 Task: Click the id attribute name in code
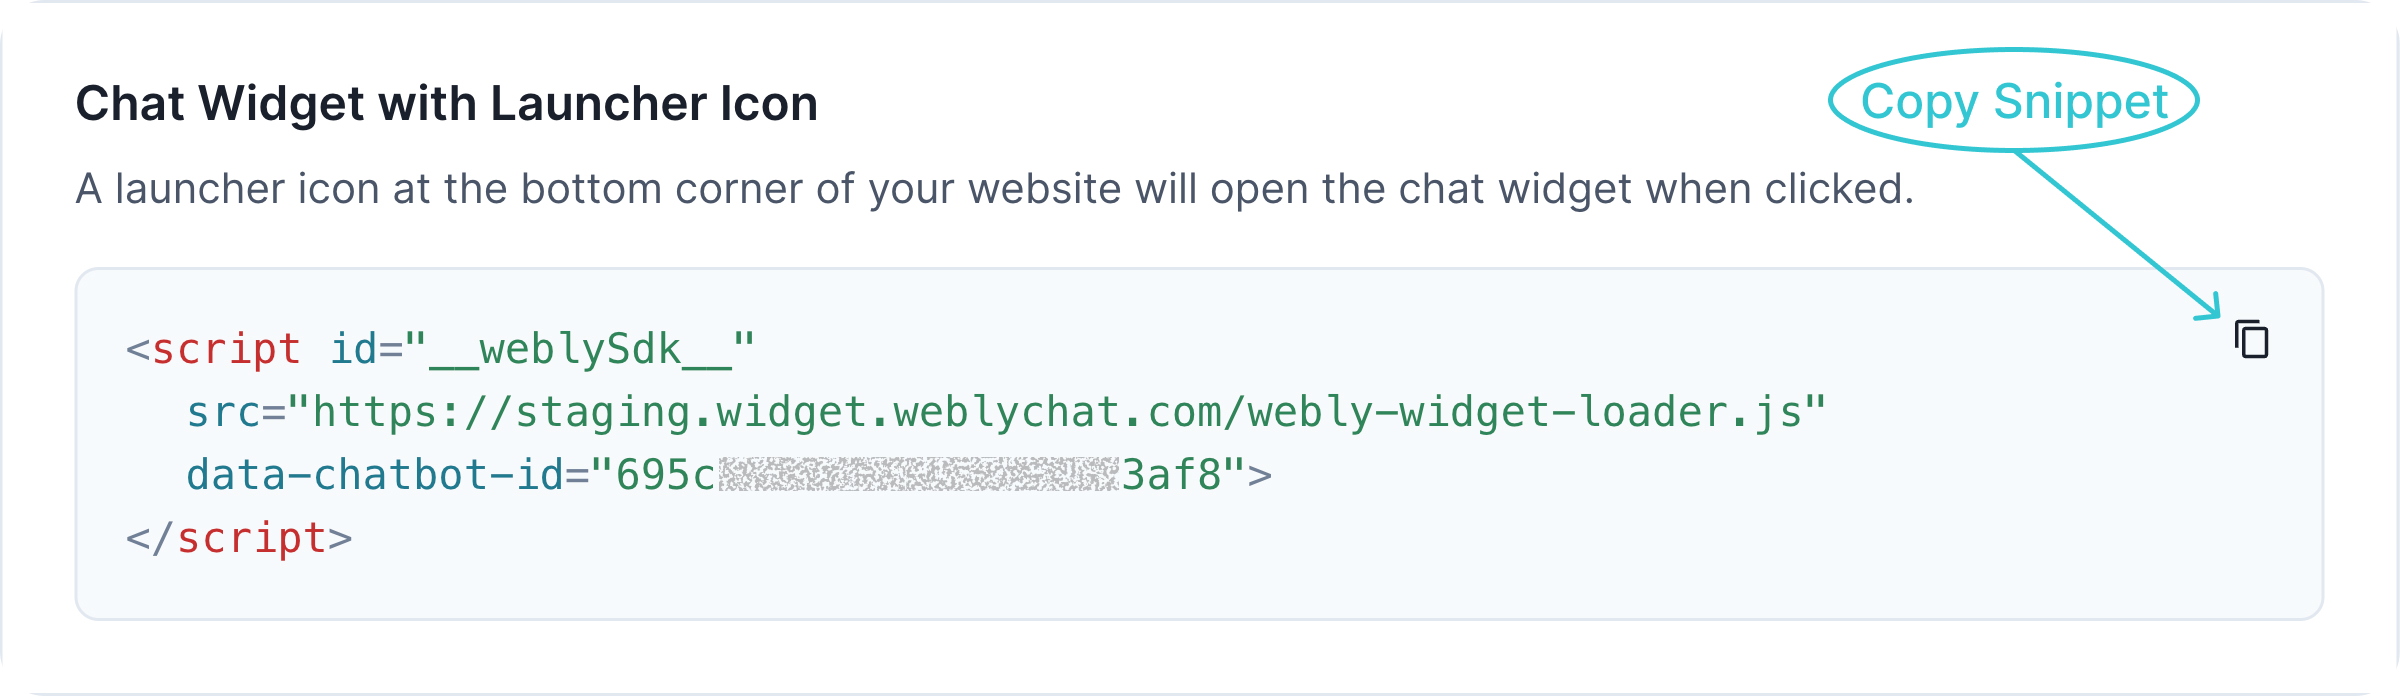coord(353,350)
